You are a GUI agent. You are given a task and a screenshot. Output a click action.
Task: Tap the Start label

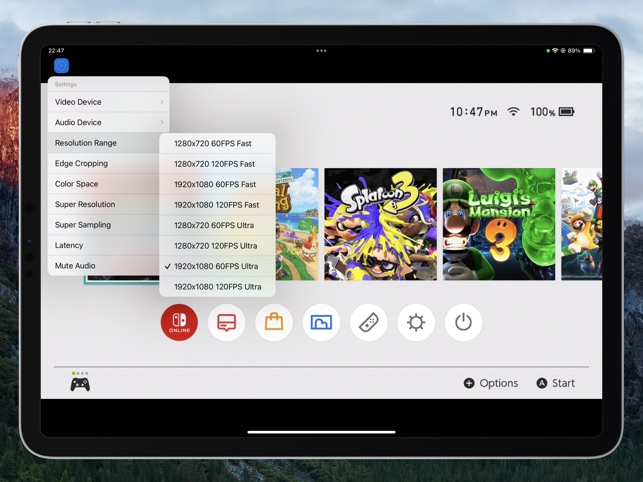coord(563,383)
